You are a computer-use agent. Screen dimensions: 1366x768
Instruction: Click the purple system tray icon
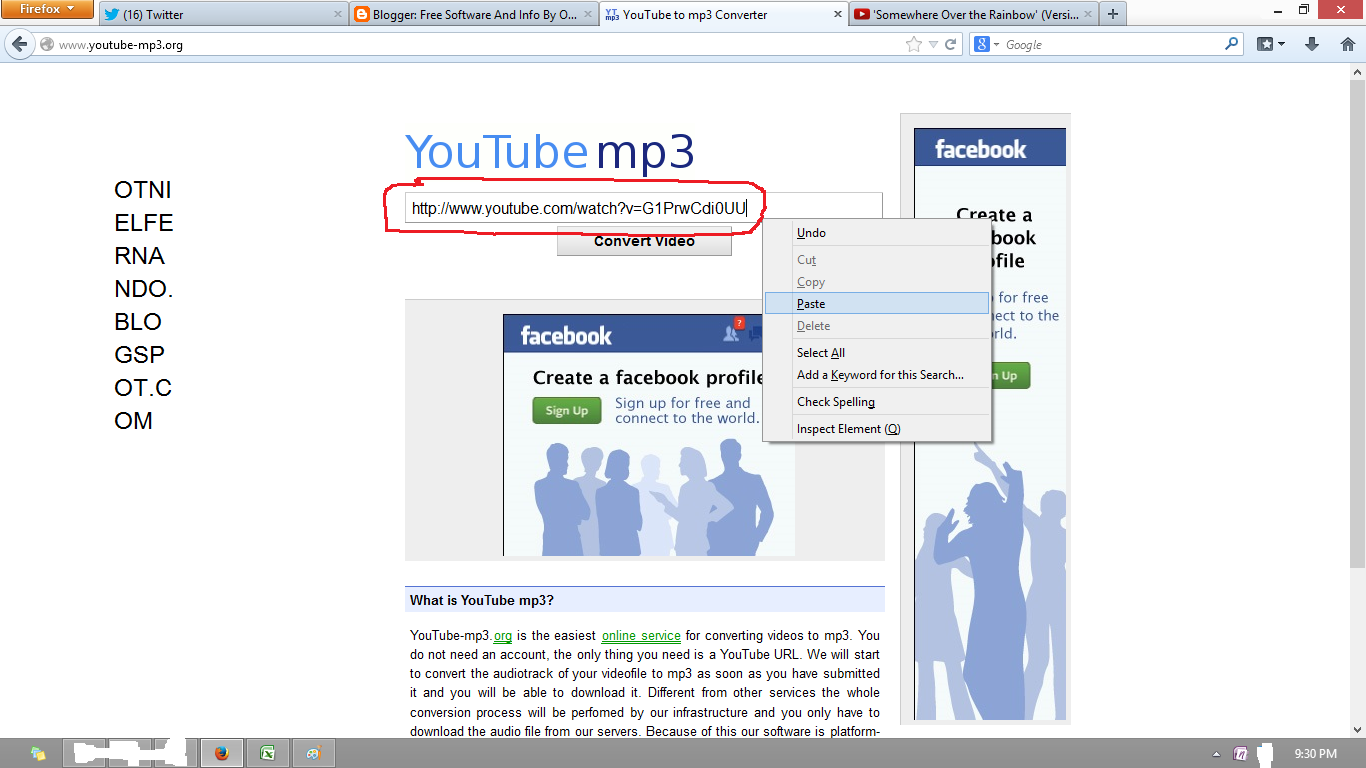tap(1240, 753)
